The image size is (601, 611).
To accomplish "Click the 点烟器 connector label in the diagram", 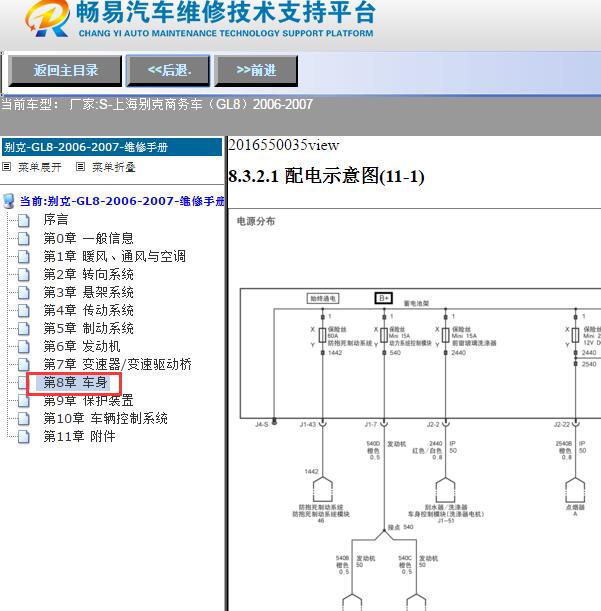I will tap(575, 507).
